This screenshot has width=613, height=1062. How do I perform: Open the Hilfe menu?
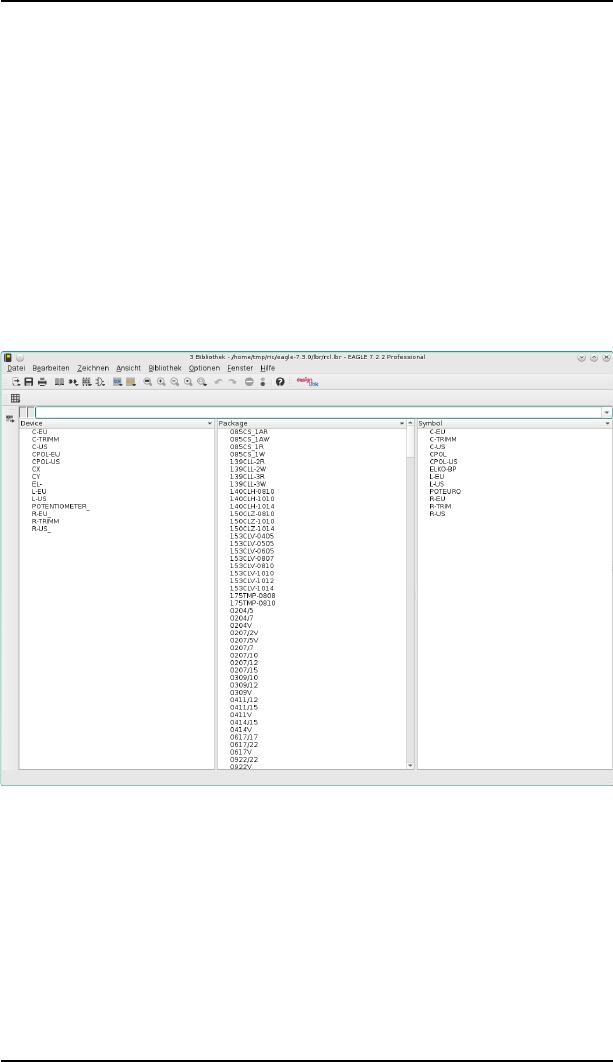268,368
